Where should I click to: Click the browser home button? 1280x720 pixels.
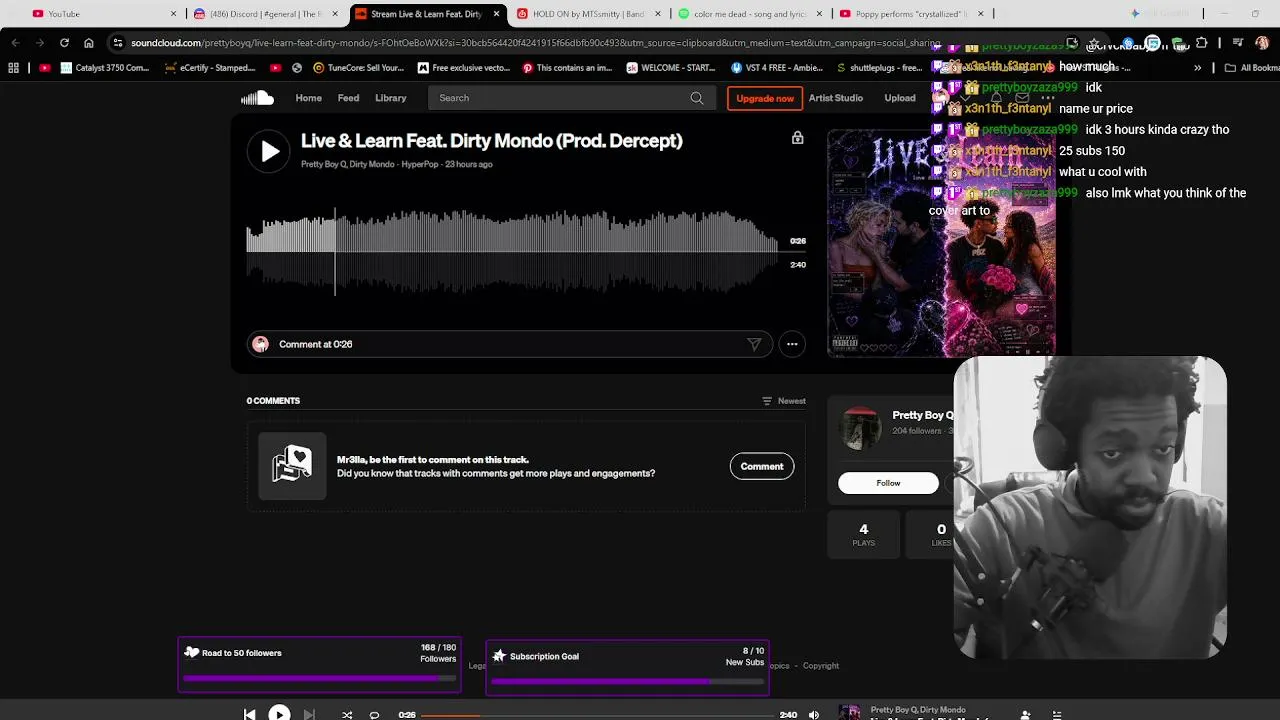(88, 43)
